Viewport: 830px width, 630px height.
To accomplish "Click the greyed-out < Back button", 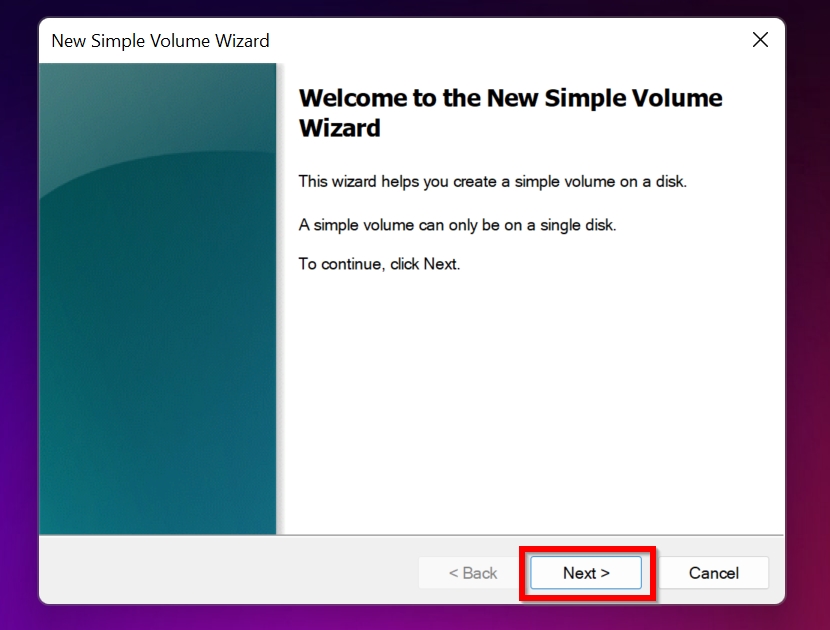I will point(473,573).
